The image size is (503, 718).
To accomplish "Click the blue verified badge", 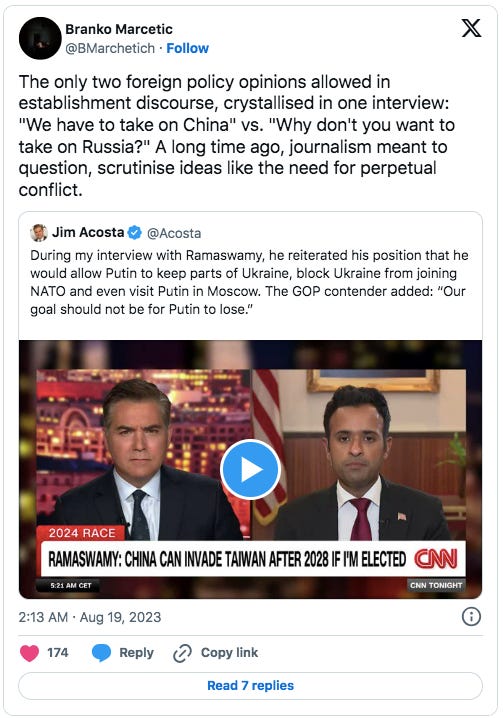I will [x=134, y=233].
